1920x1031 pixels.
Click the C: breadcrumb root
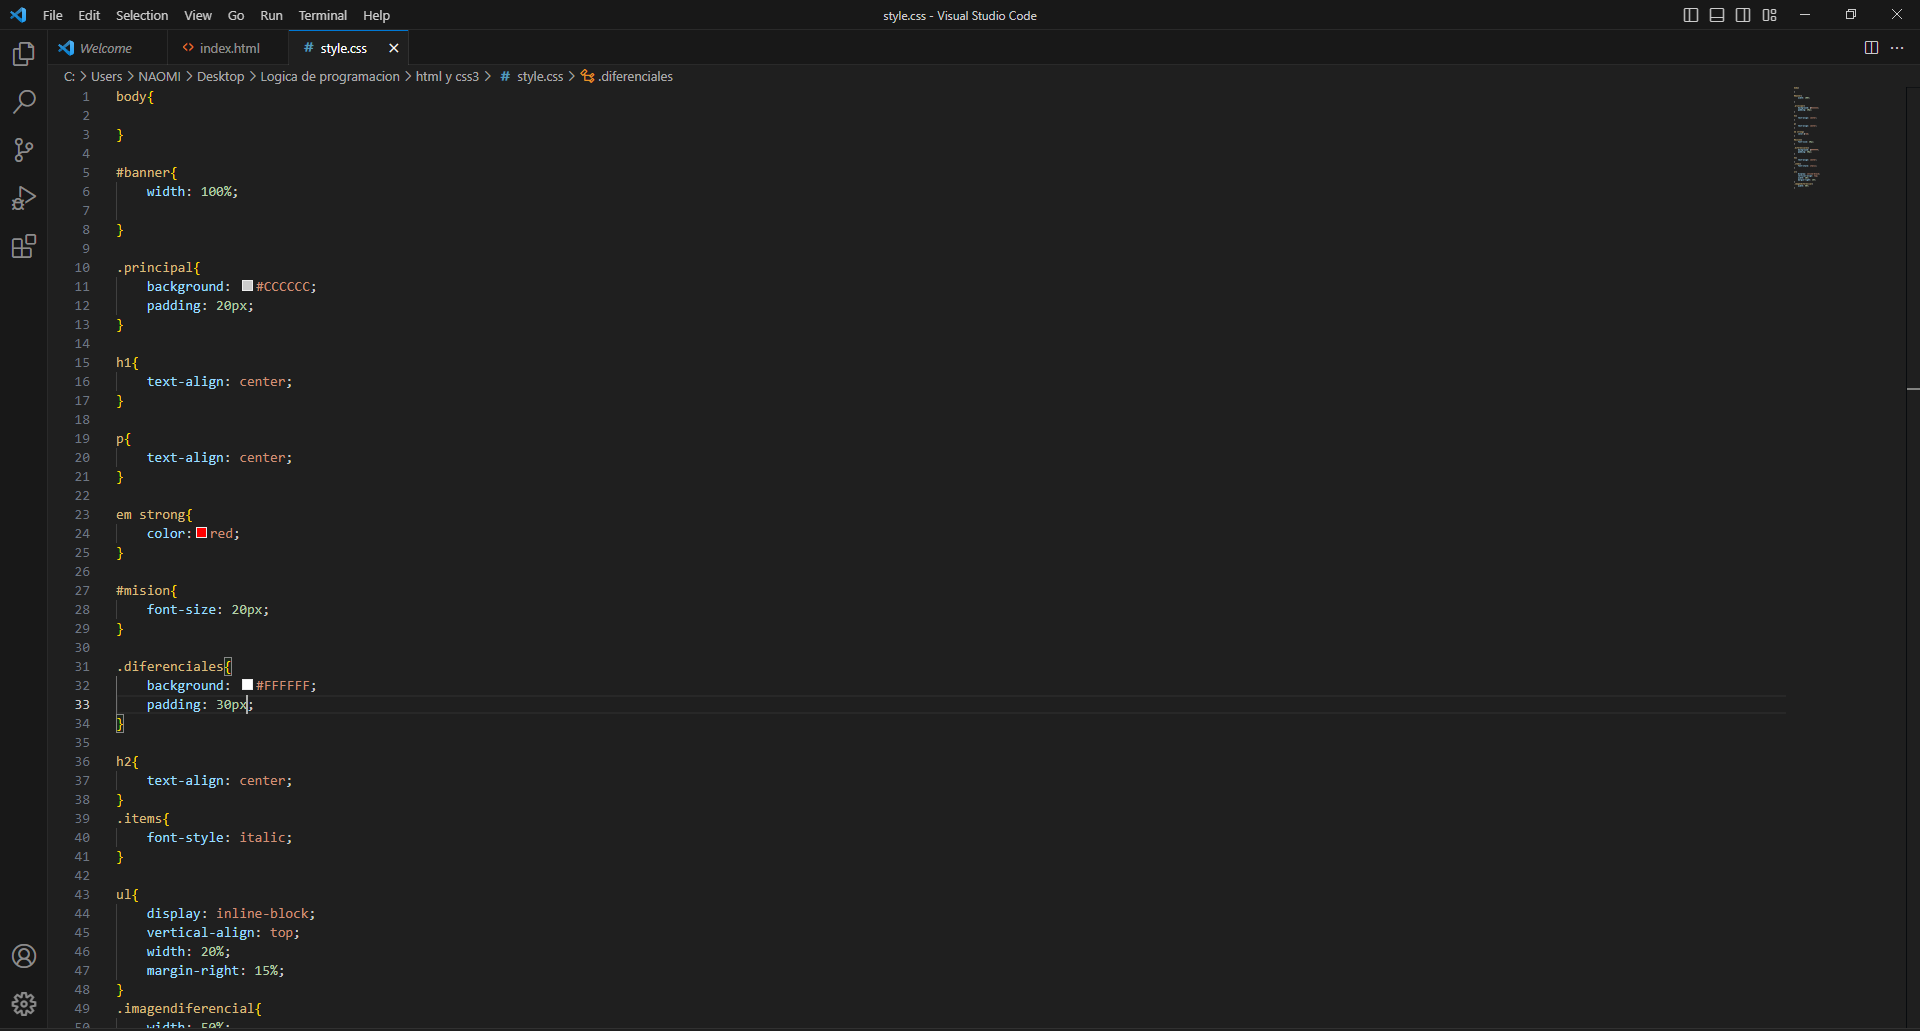69,76
